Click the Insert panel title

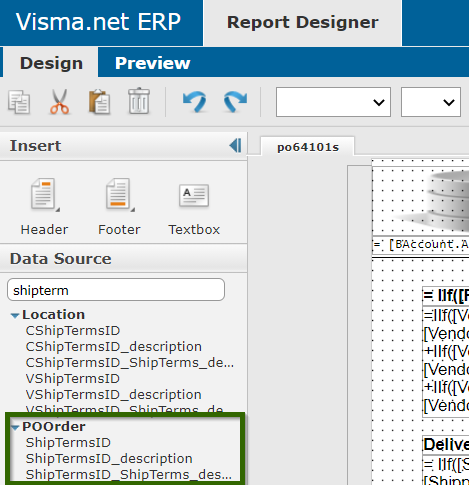click(35, 146)
